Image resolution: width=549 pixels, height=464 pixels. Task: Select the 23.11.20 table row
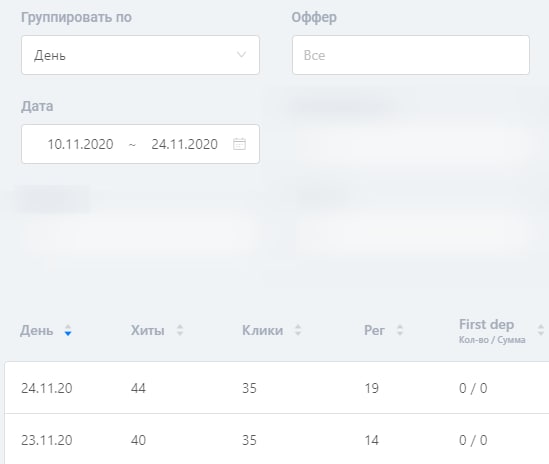click(x=277, y=439)
